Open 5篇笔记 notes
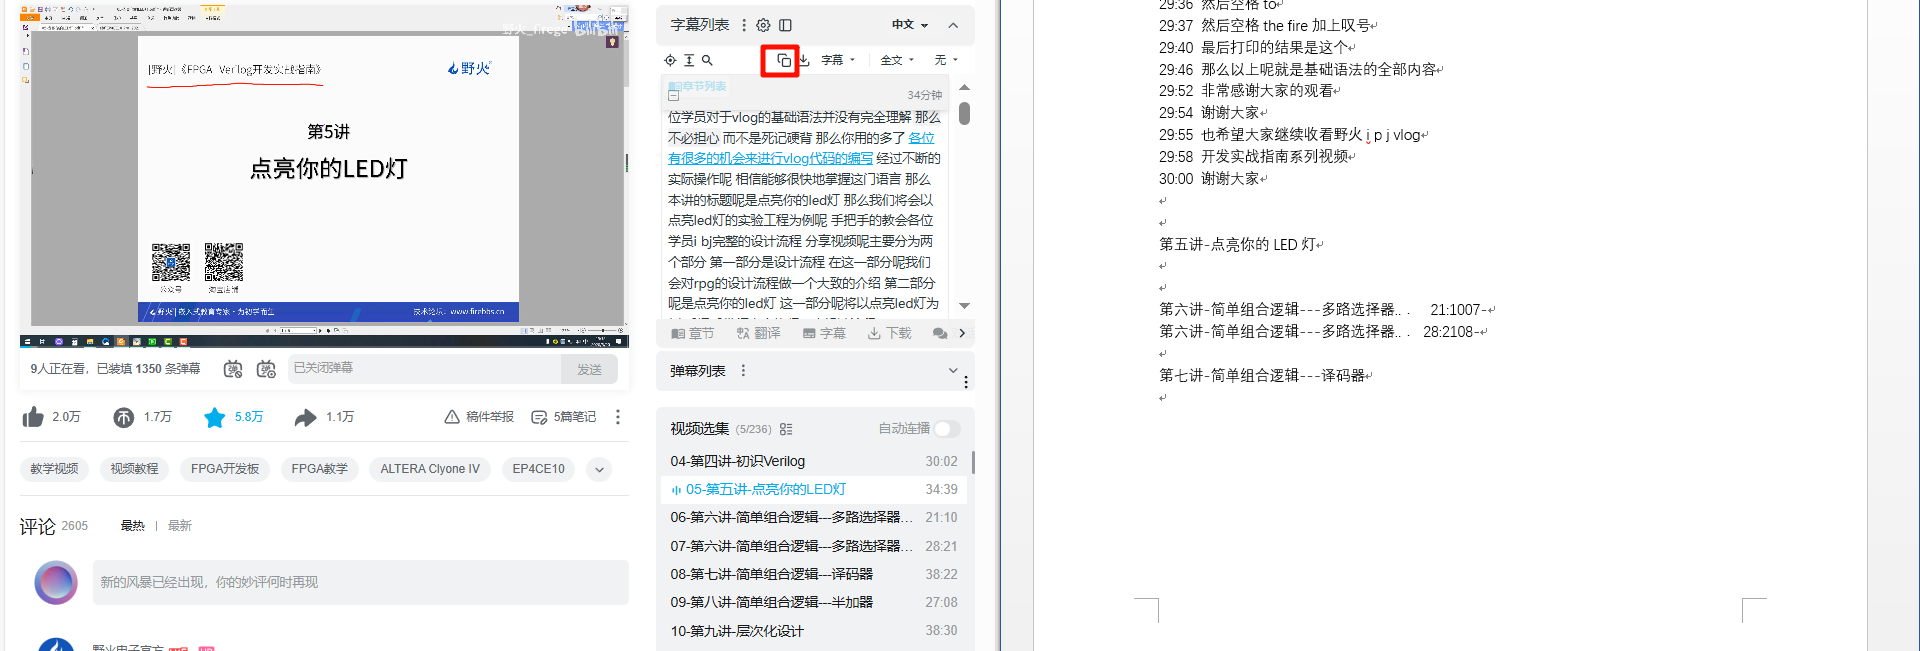This screenshot has height=651, width=1920. pyautogui.click(x=564, y=417)
